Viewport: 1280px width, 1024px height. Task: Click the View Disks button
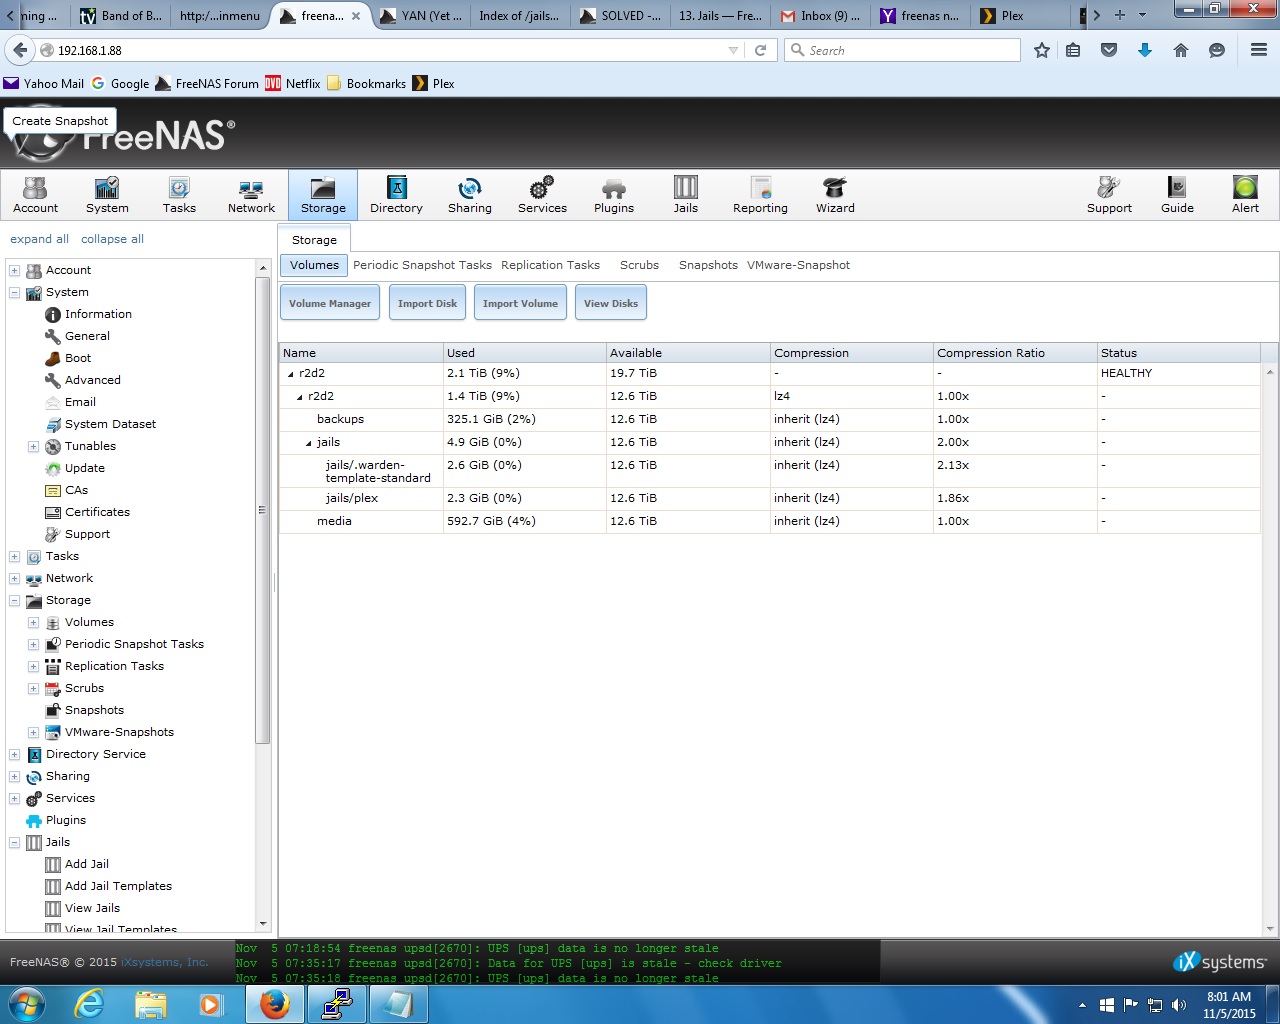click(611, 303)
